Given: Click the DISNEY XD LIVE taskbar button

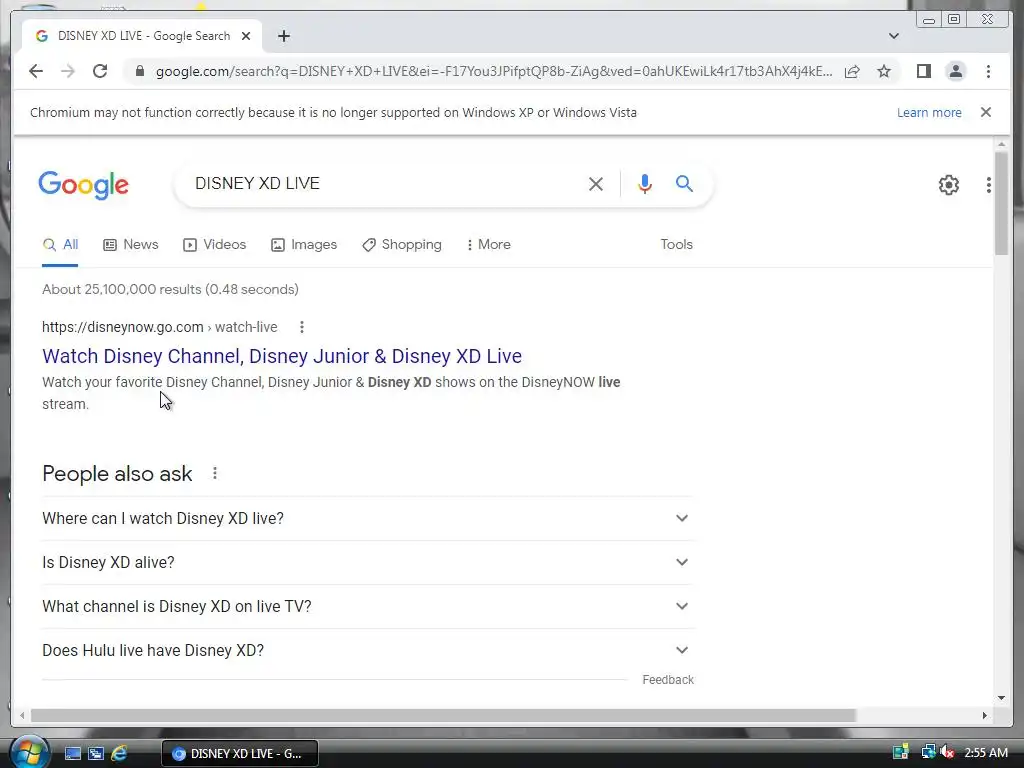Looking at the screenshot, I should pyautogui.click(x=240, y=754).
